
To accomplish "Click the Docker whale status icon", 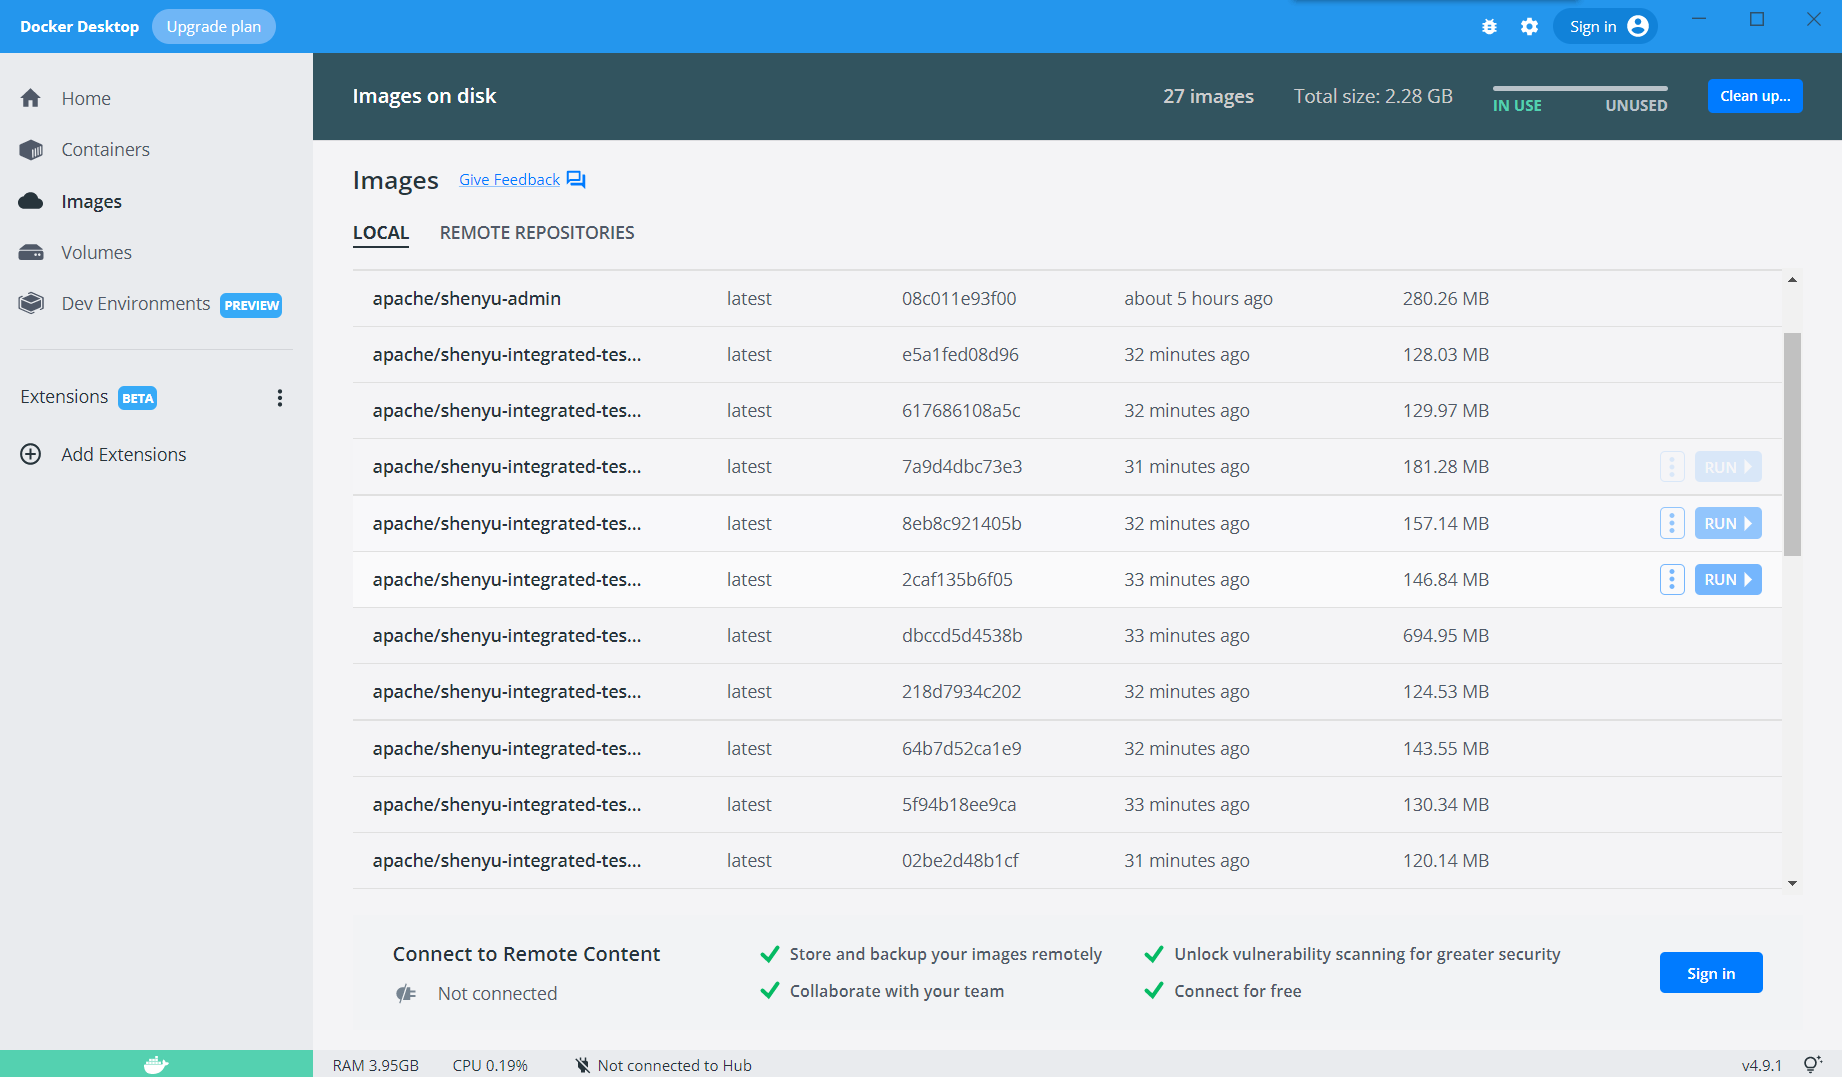I will (156, 1065).
